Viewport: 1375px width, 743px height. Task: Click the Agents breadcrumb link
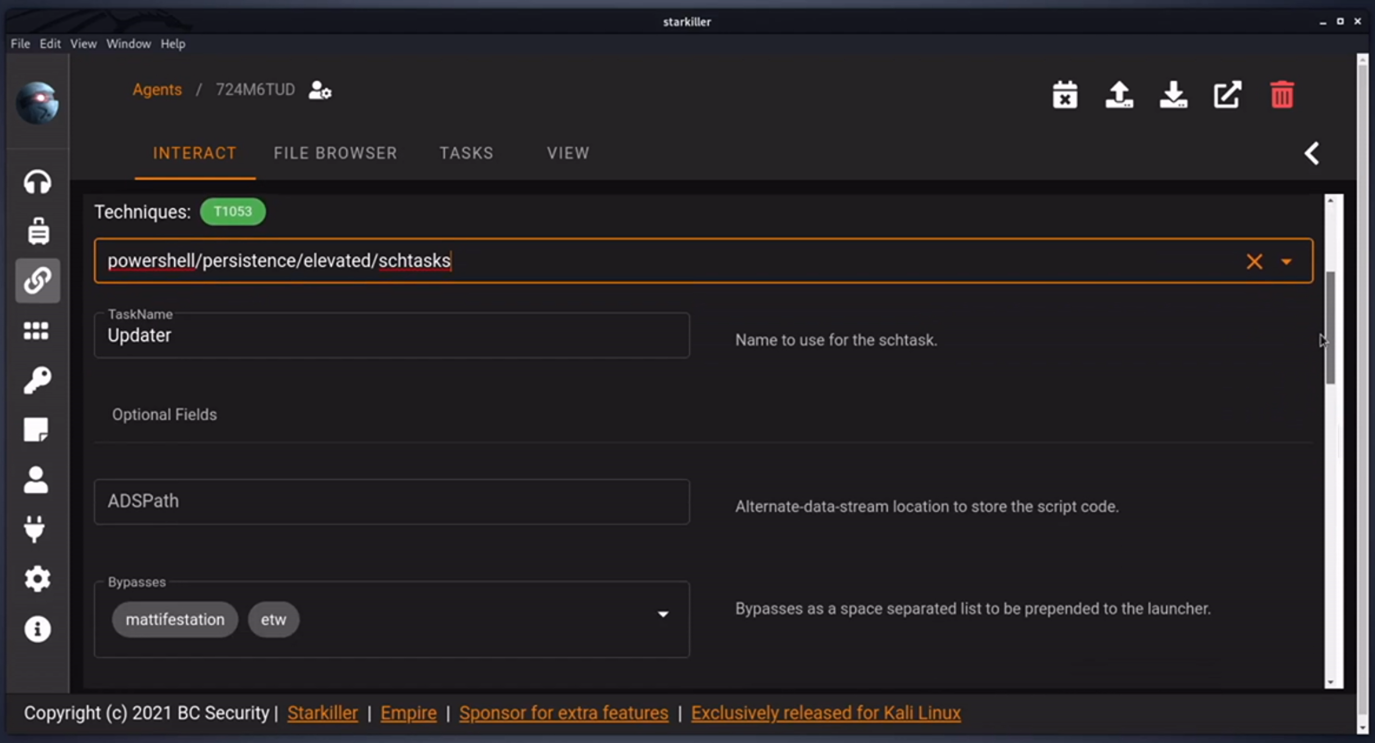pos(157,90)
